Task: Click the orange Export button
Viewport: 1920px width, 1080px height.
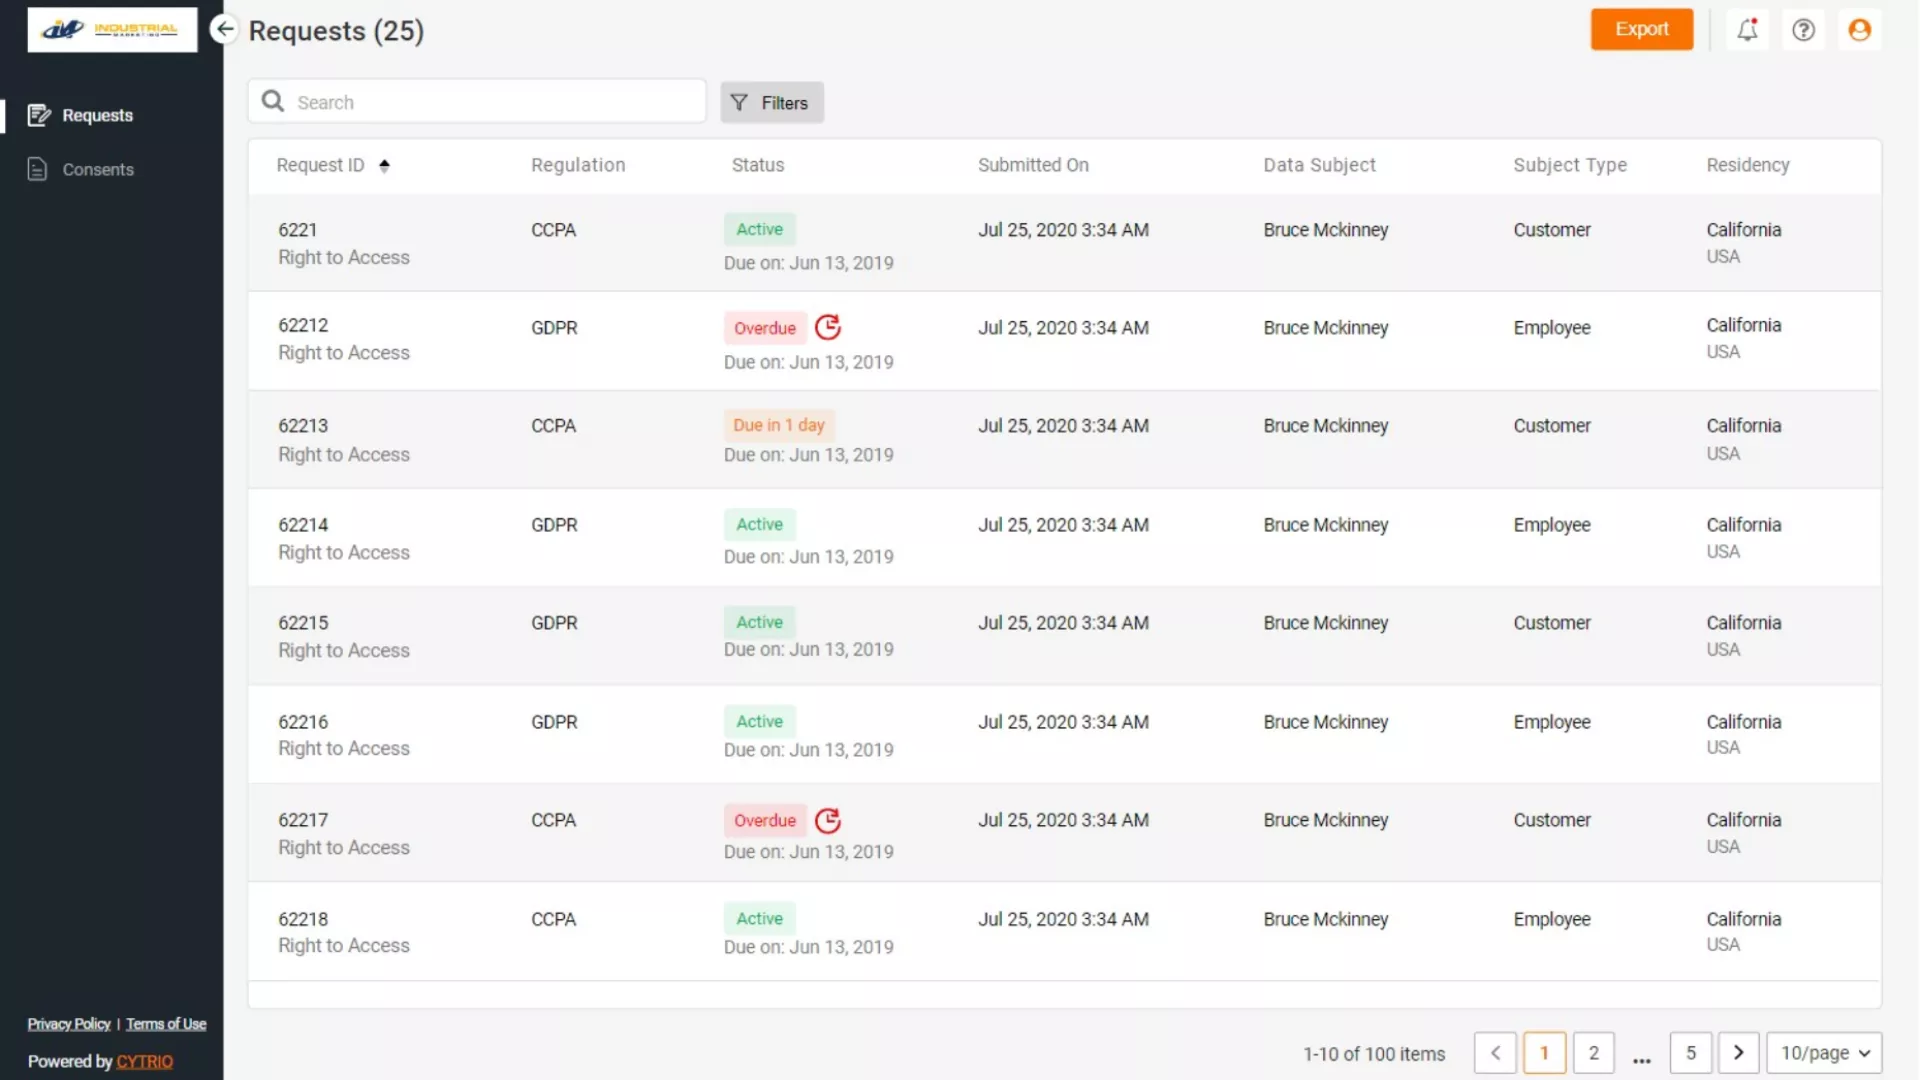Action: pyautogui.click(x=1641, y=29)
